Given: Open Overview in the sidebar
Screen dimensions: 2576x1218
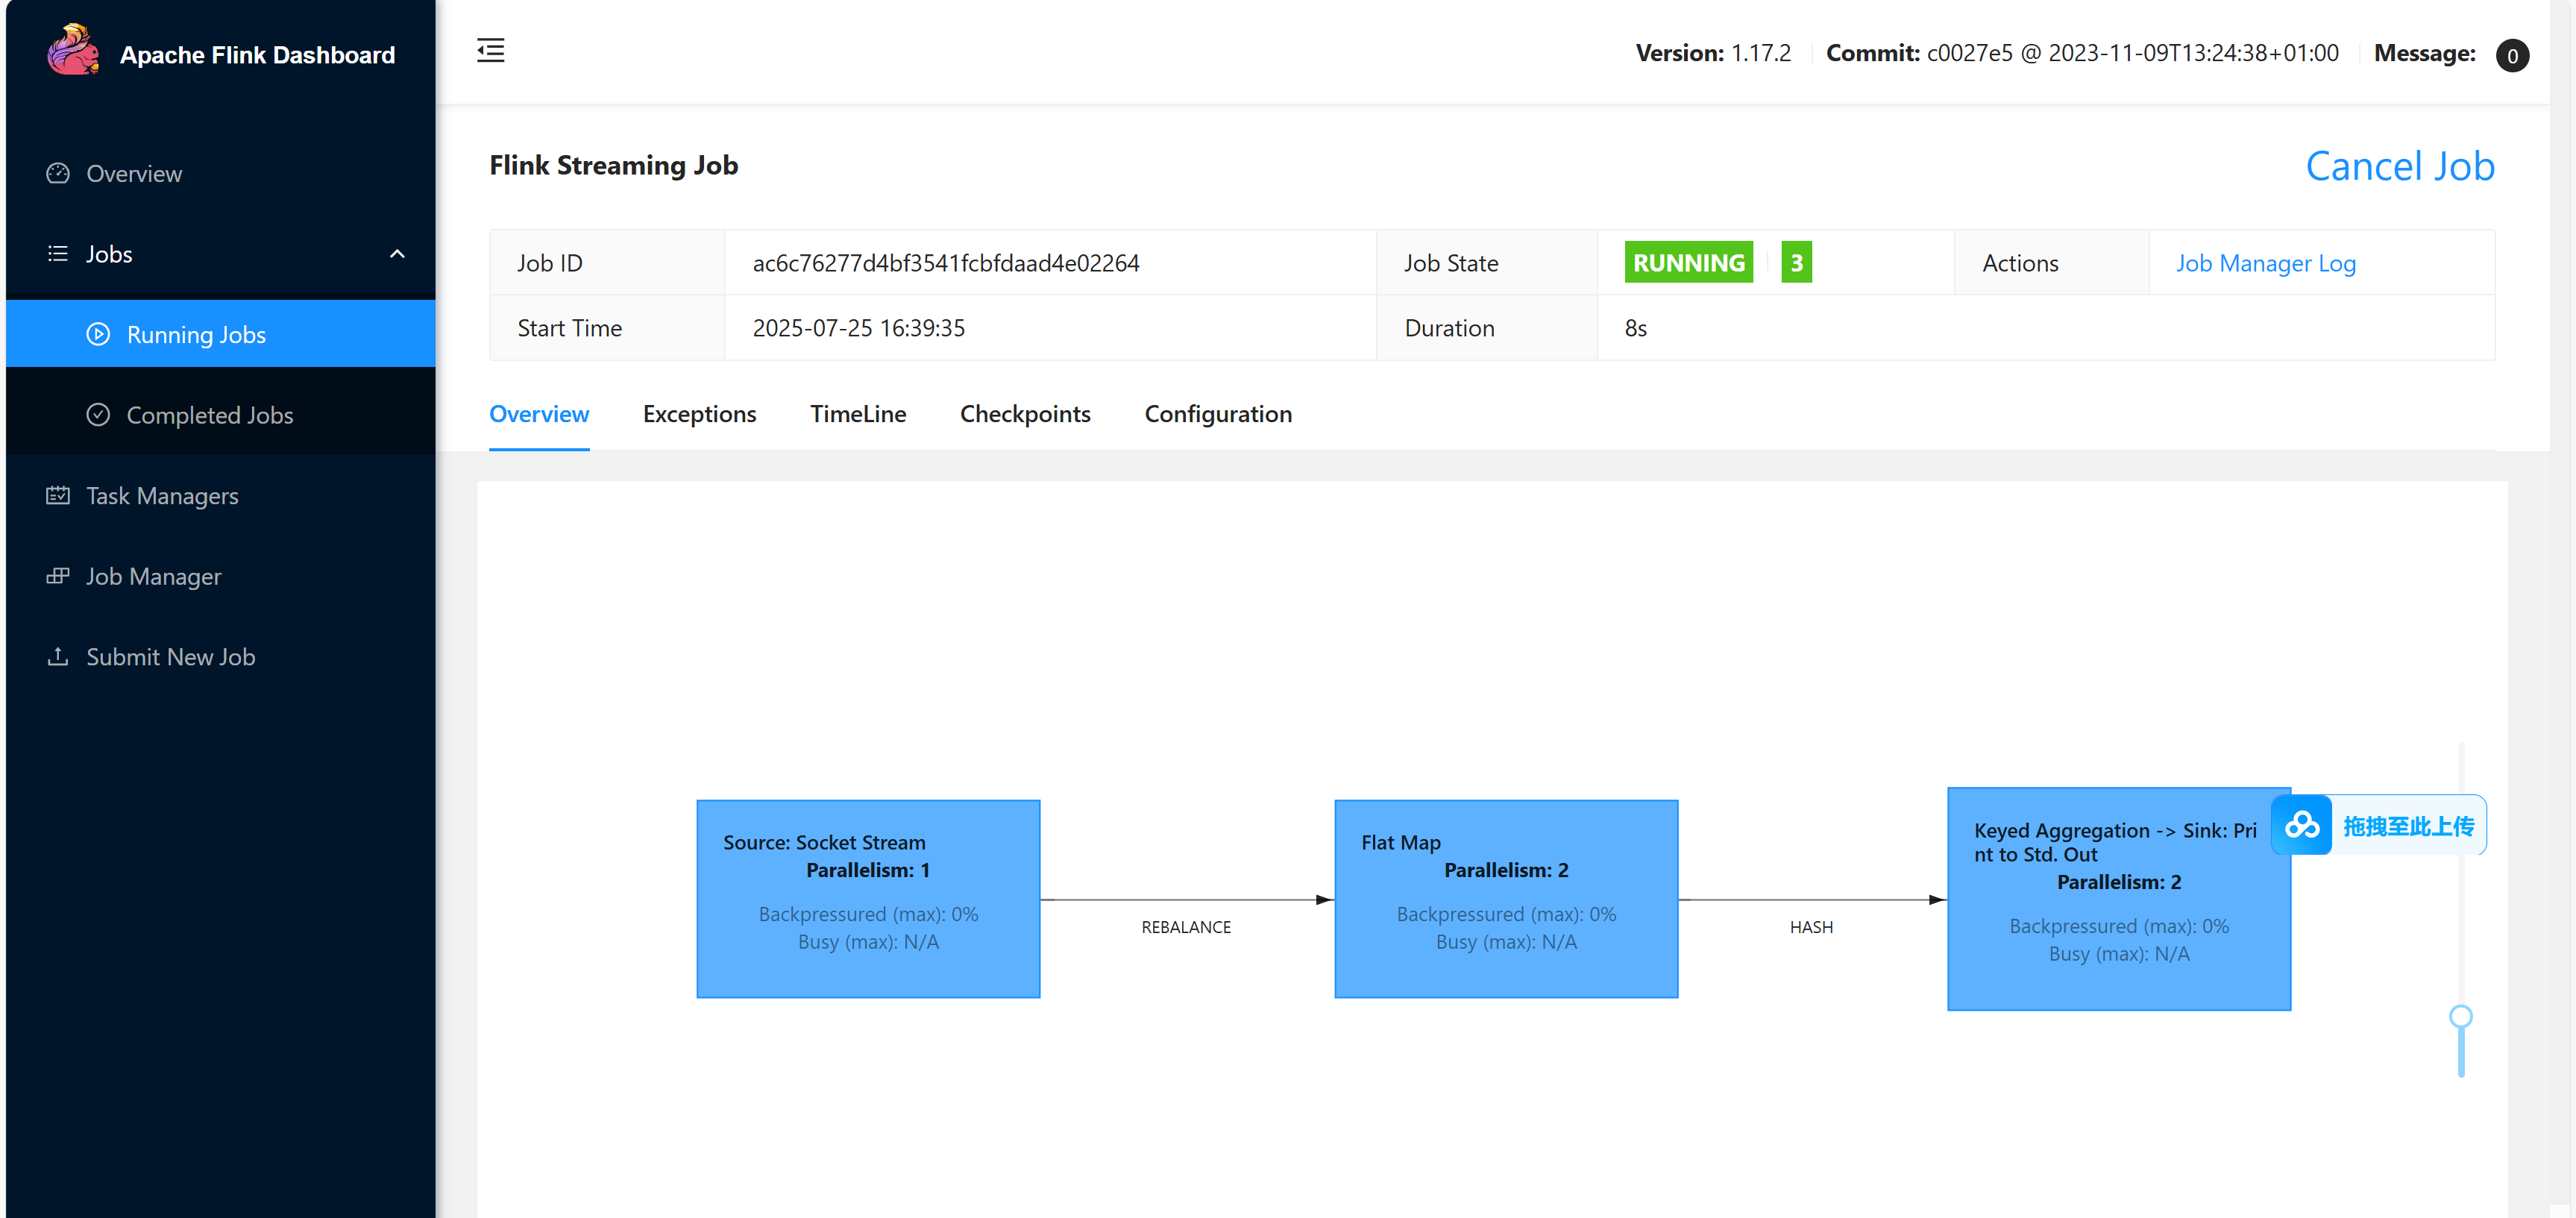Looking at the screenshot, I should point(221,173).
